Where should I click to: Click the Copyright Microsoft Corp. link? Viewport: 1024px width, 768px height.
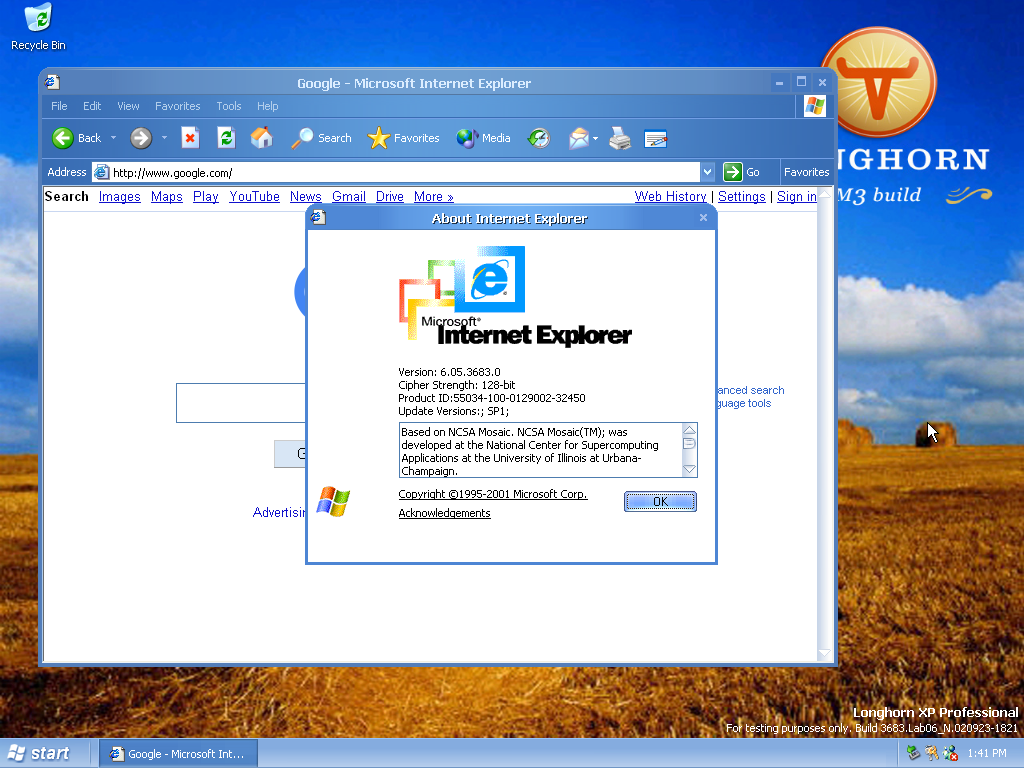[x=493, y=494]
